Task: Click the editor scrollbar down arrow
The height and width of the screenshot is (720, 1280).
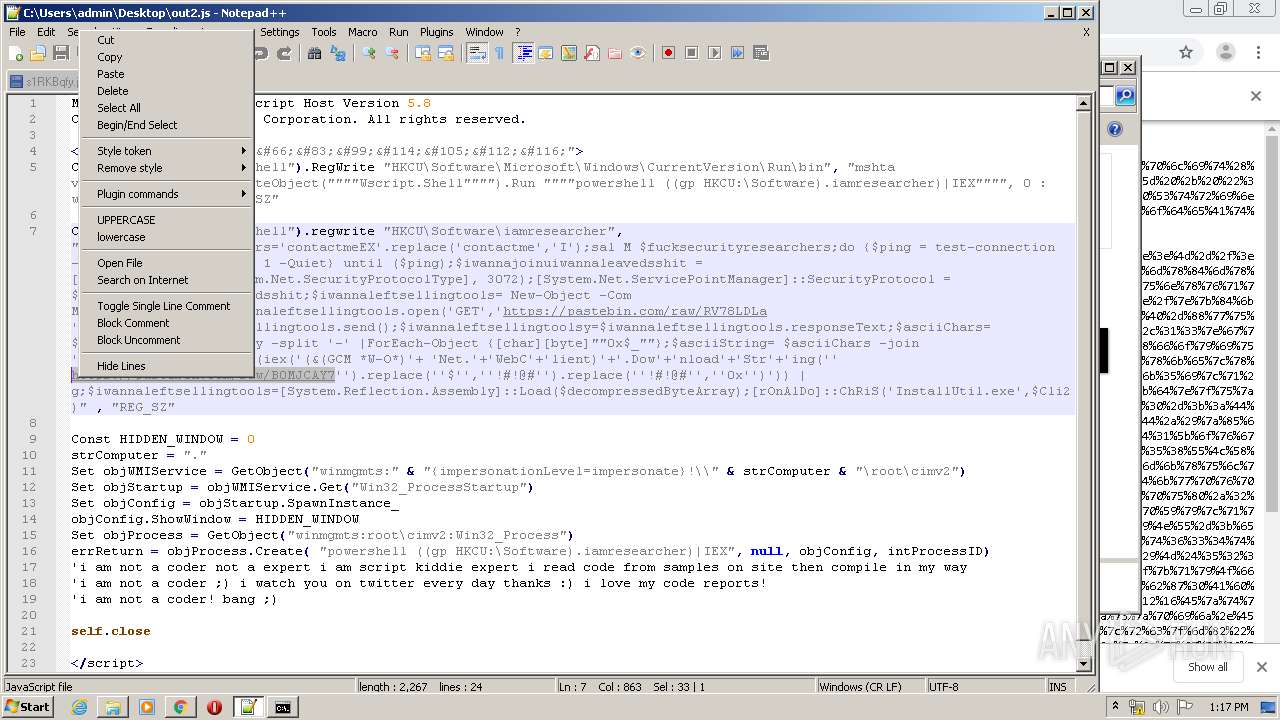Action: point(1083,664)
